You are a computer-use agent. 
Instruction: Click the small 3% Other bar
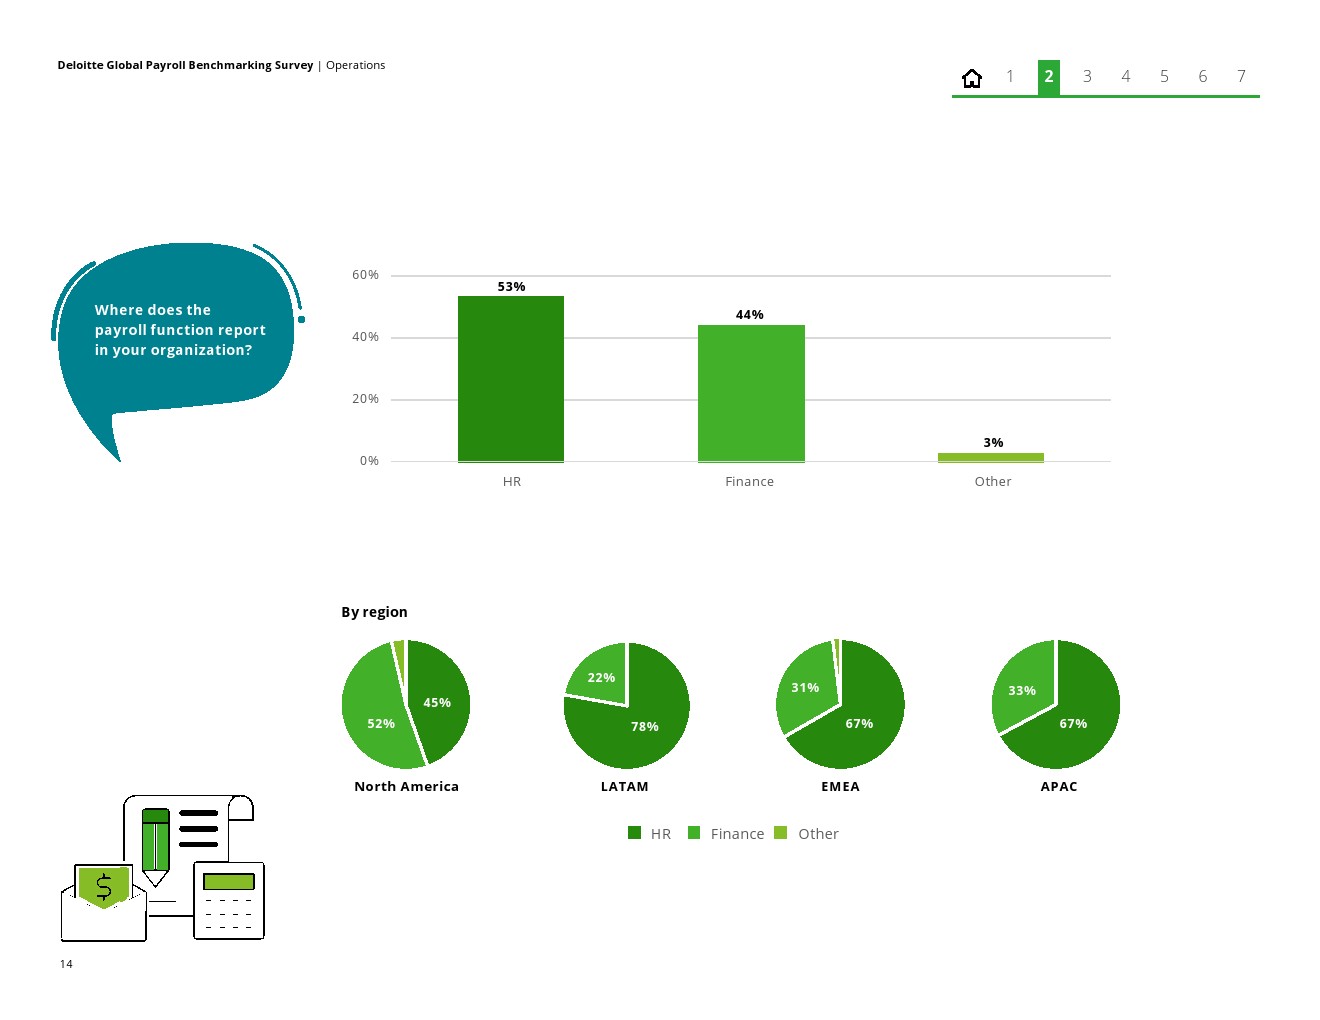(990, 457)
